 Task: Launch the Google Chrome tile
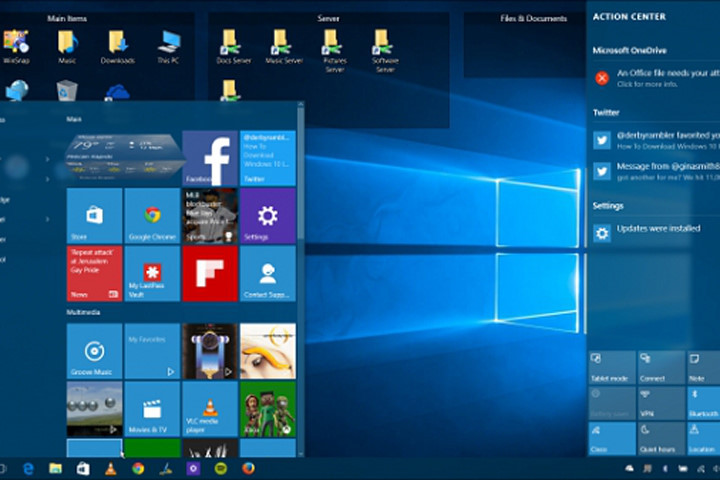point(152,215)
